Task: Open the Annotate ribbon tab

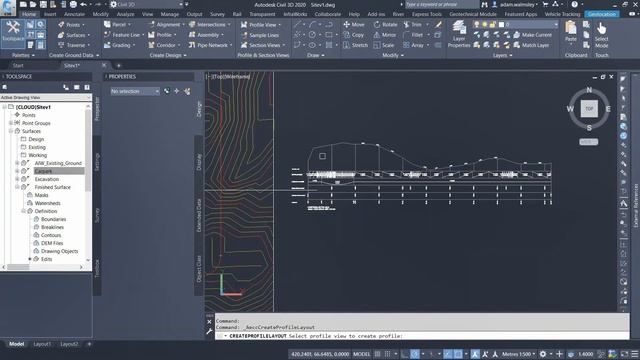Action: [74, 14]
